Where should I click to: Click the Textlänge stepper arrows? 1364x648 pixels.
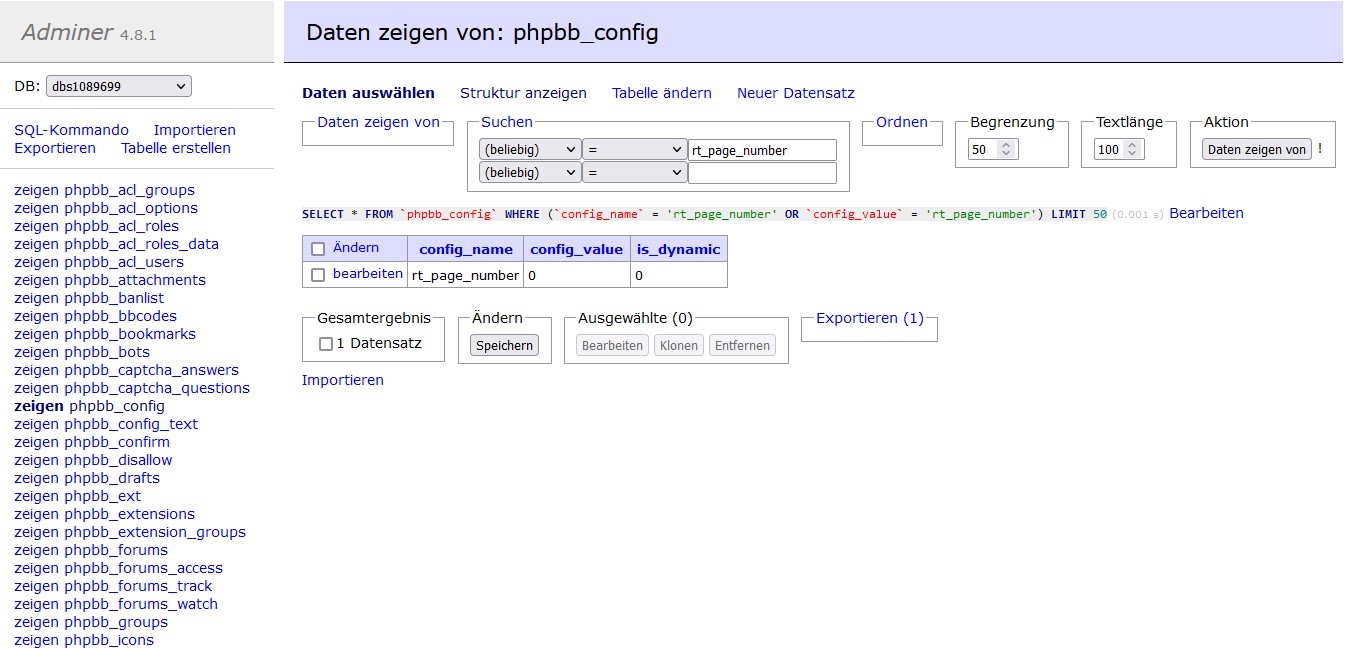tap(1132, 150)
